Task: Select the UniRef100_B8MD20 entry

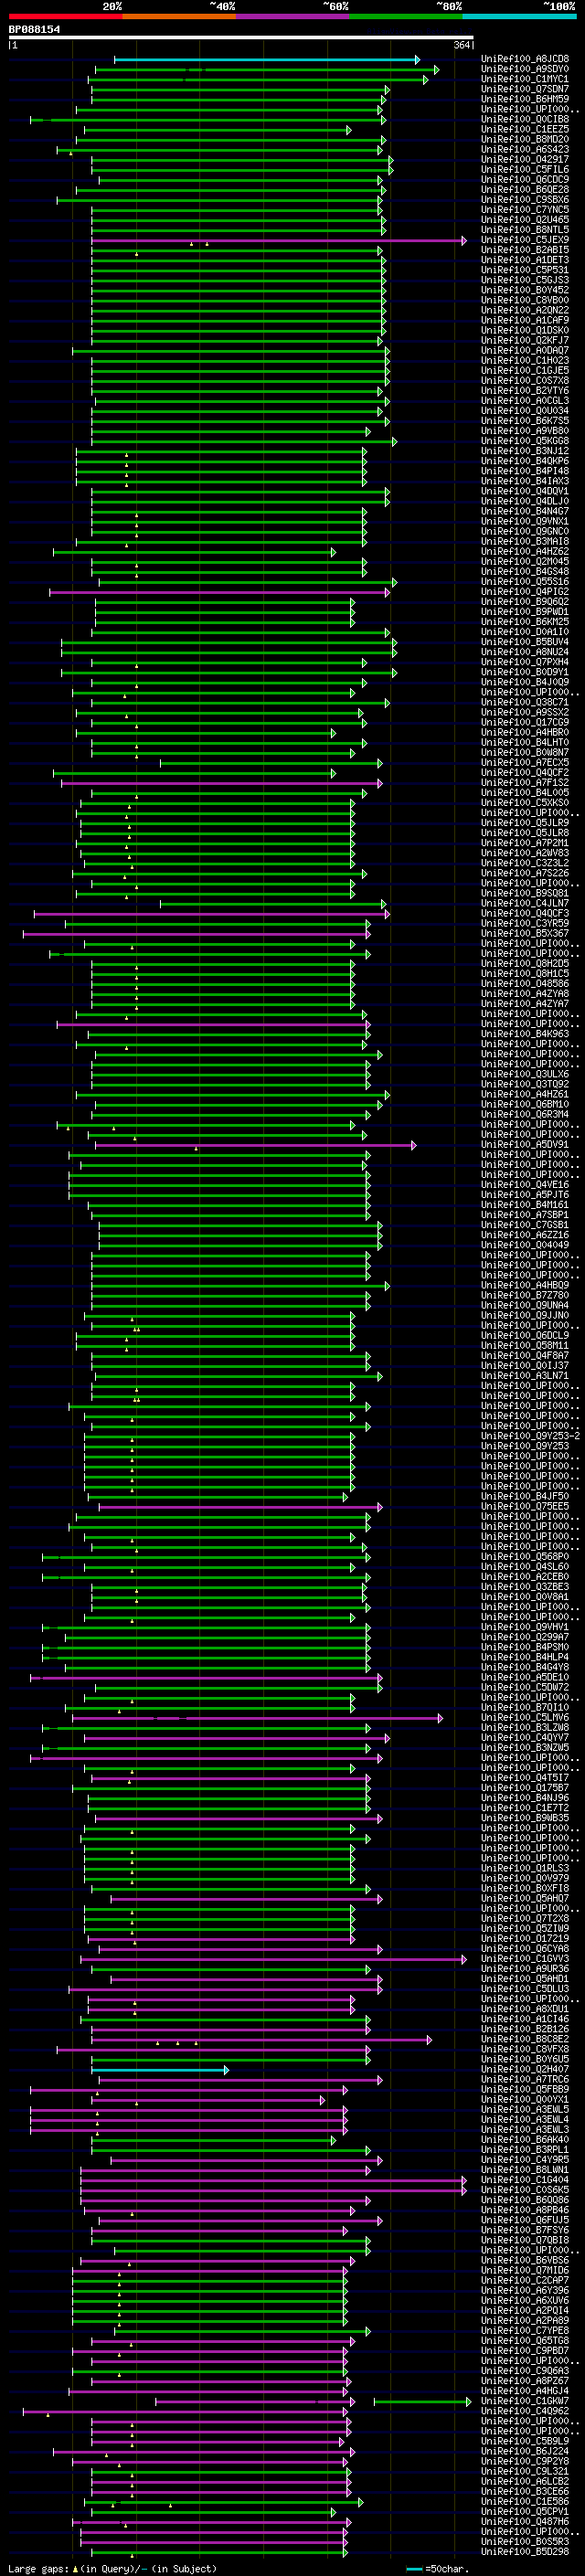Action: 525,140
